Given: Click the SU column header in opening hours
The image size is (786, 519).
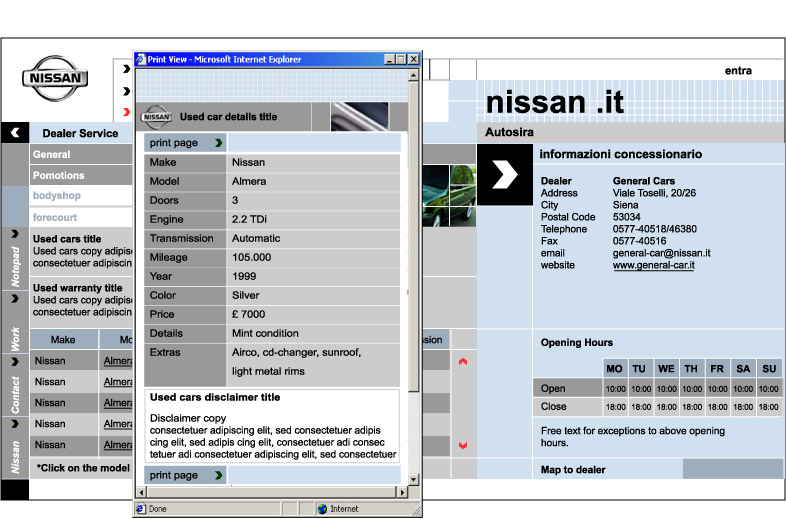Looking at the screenshot, I should click(769, 369).
